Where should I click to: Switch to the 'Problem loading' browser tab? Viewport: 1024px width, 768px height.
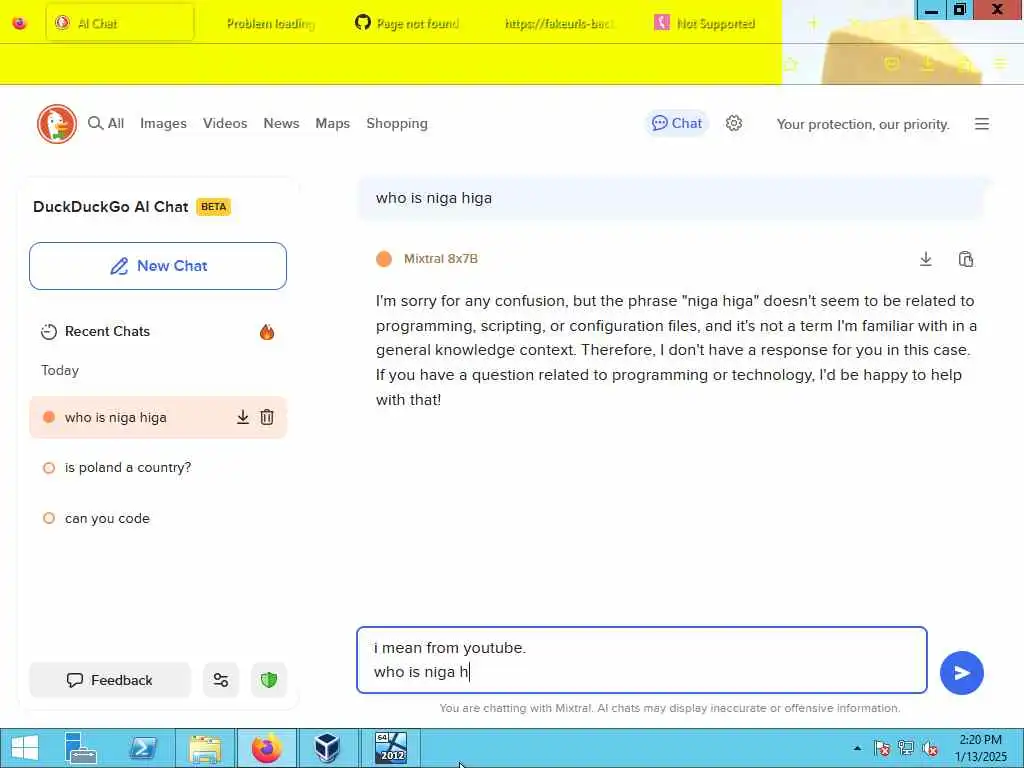[x=270, y=24]
